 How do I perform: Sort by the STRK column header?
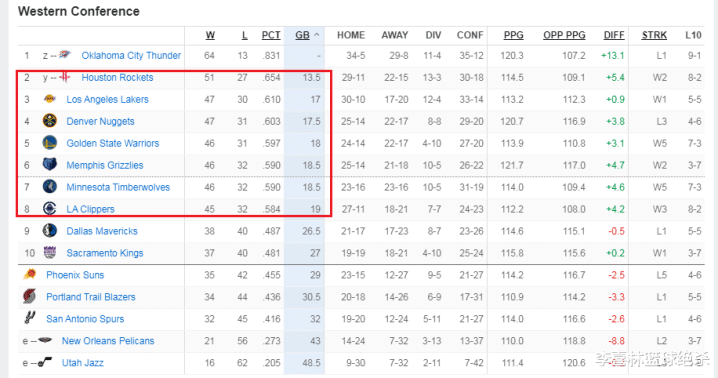tap(654, 35)
